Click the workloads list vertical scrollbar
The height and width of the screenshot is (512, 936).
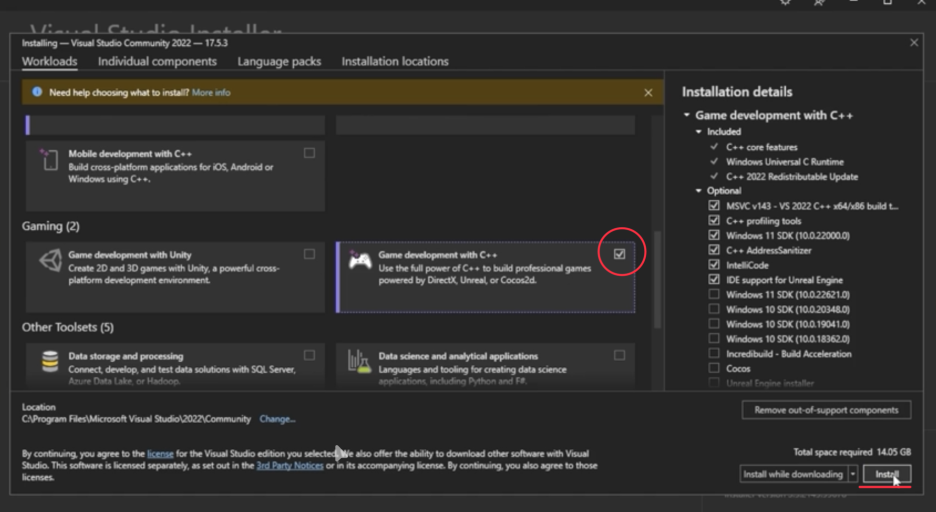657,279
